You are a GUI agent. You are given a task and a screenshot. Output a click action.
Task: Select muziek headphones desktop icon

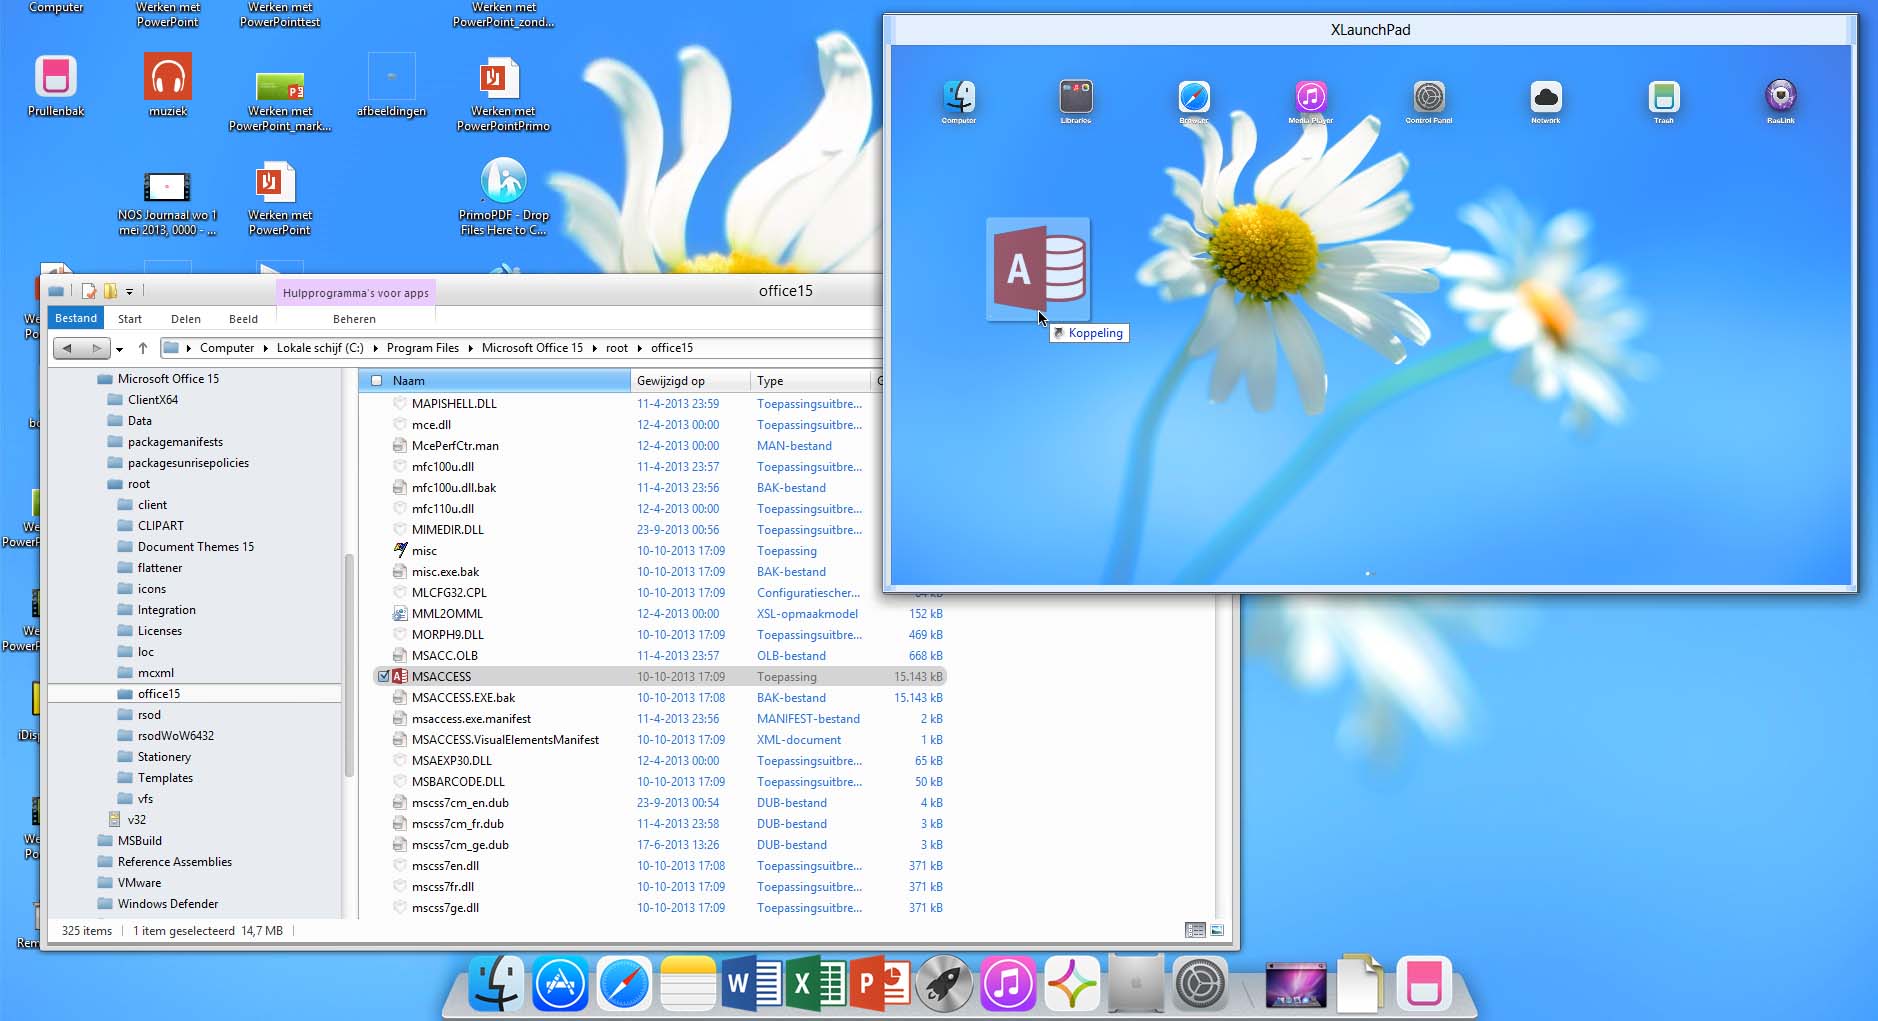pyautogui.click(x=168, y=86)
